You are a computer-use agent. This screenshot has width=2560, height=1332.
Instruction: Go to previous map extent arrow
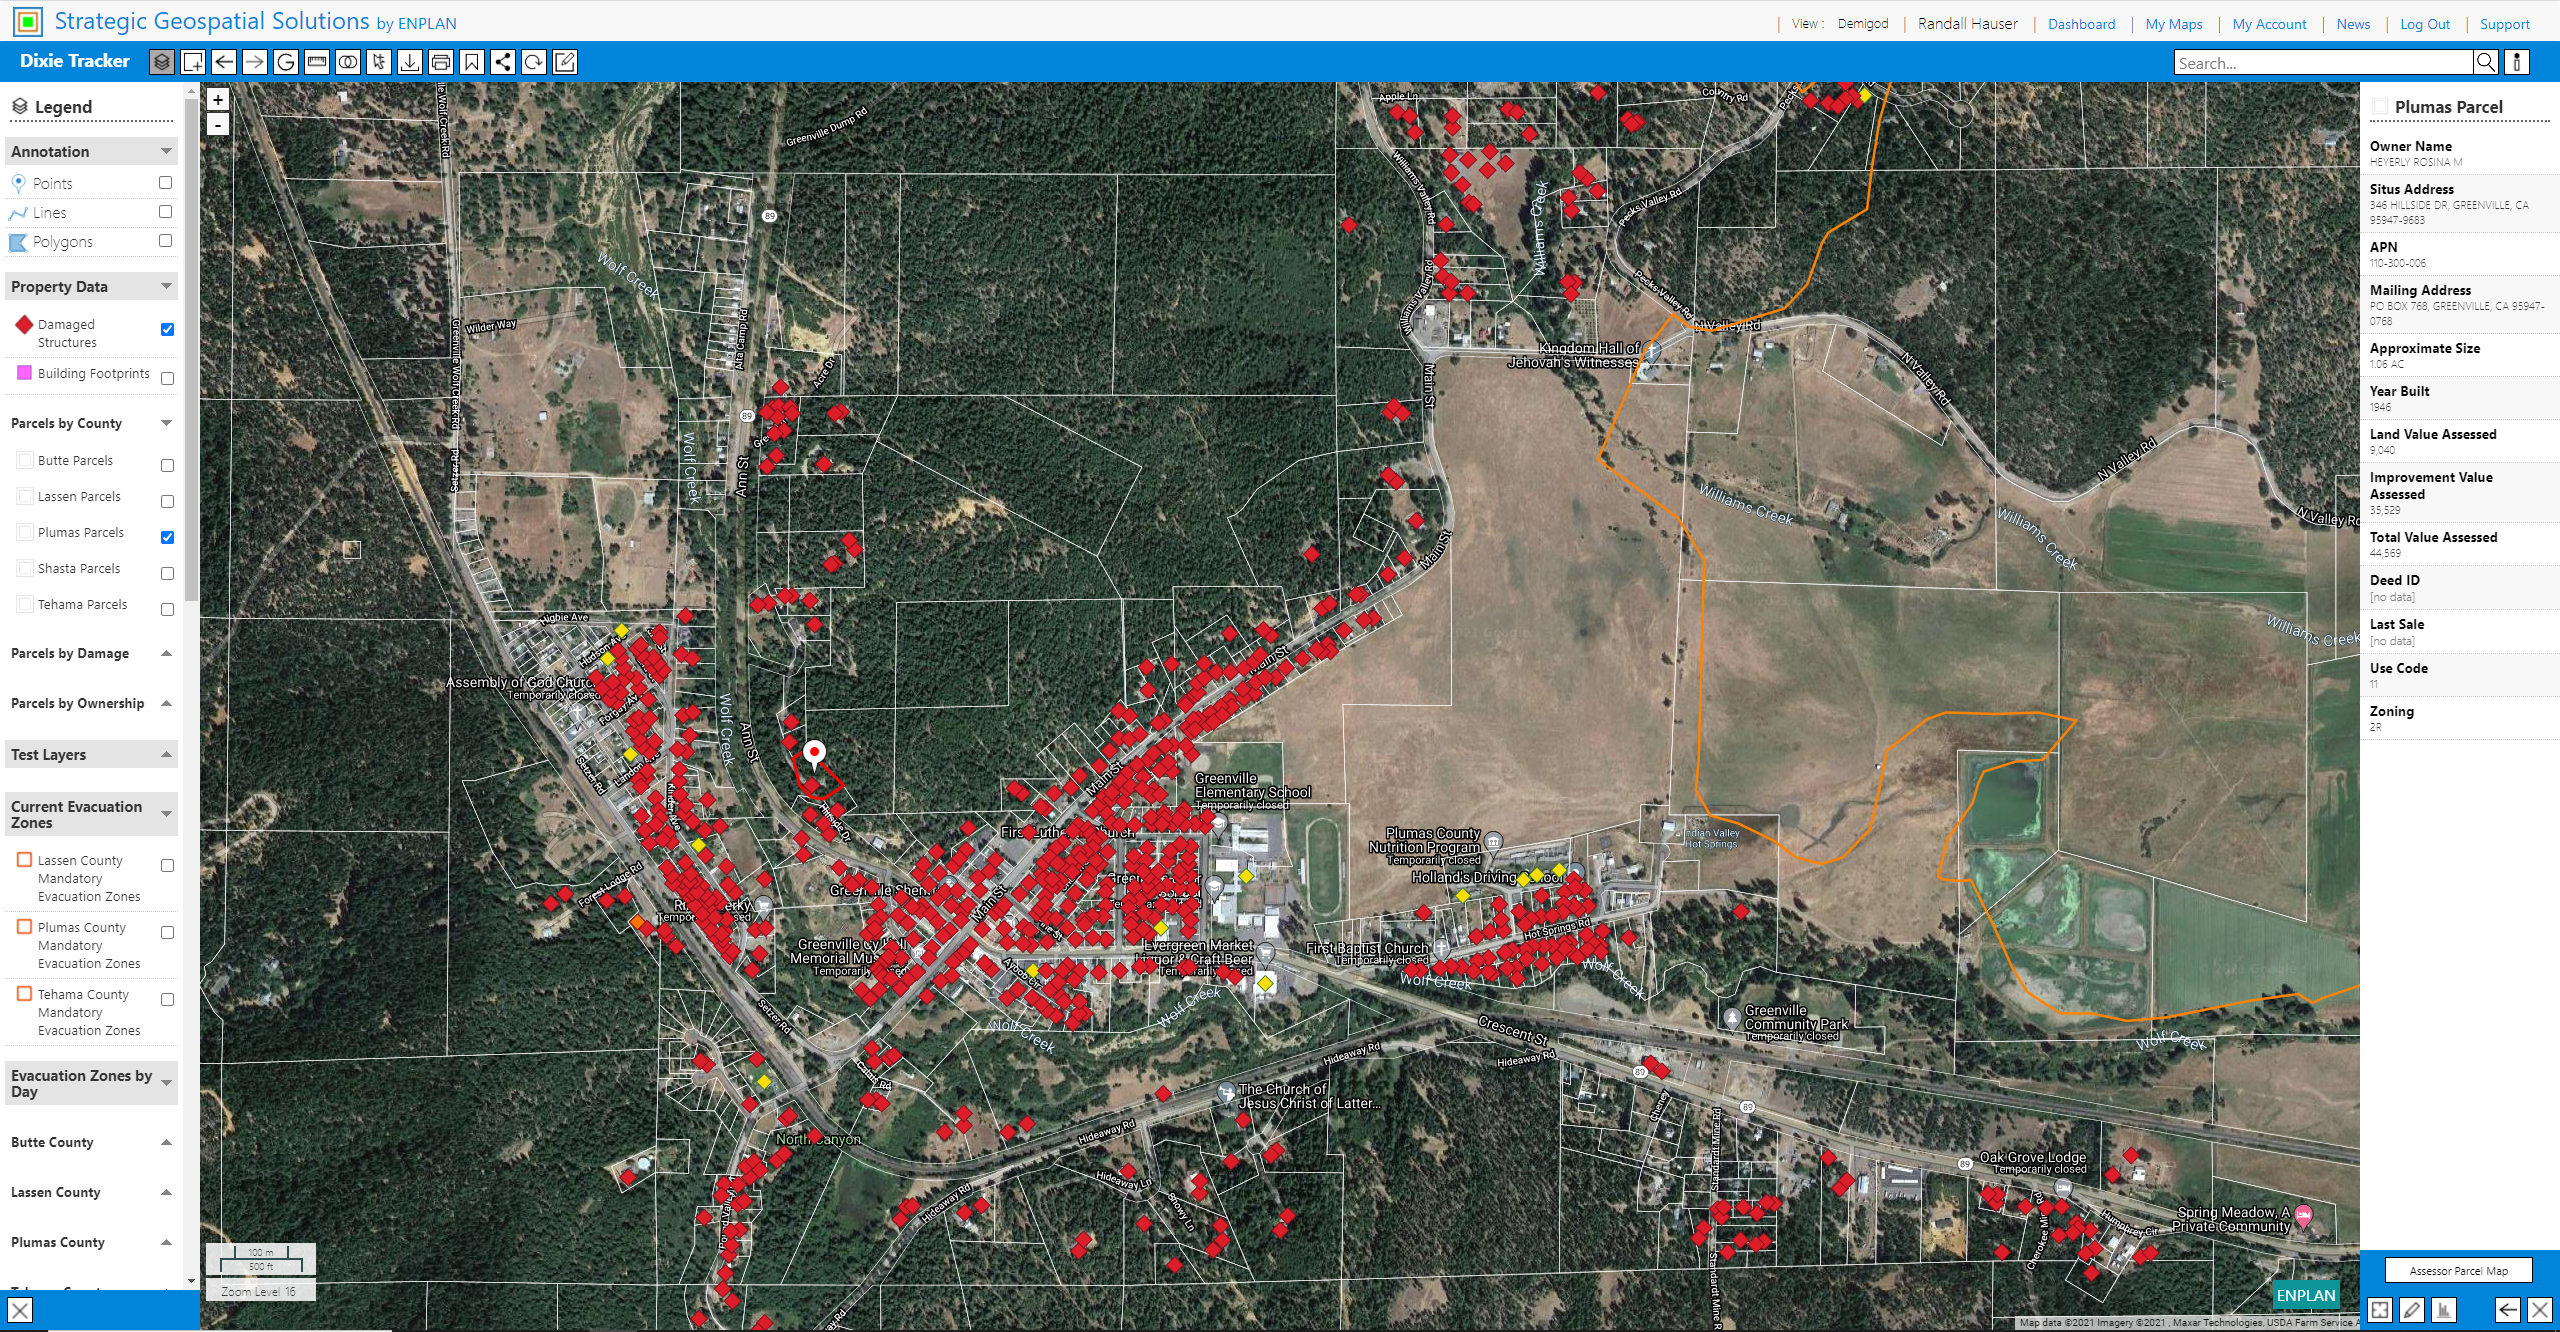pos(224,62)
